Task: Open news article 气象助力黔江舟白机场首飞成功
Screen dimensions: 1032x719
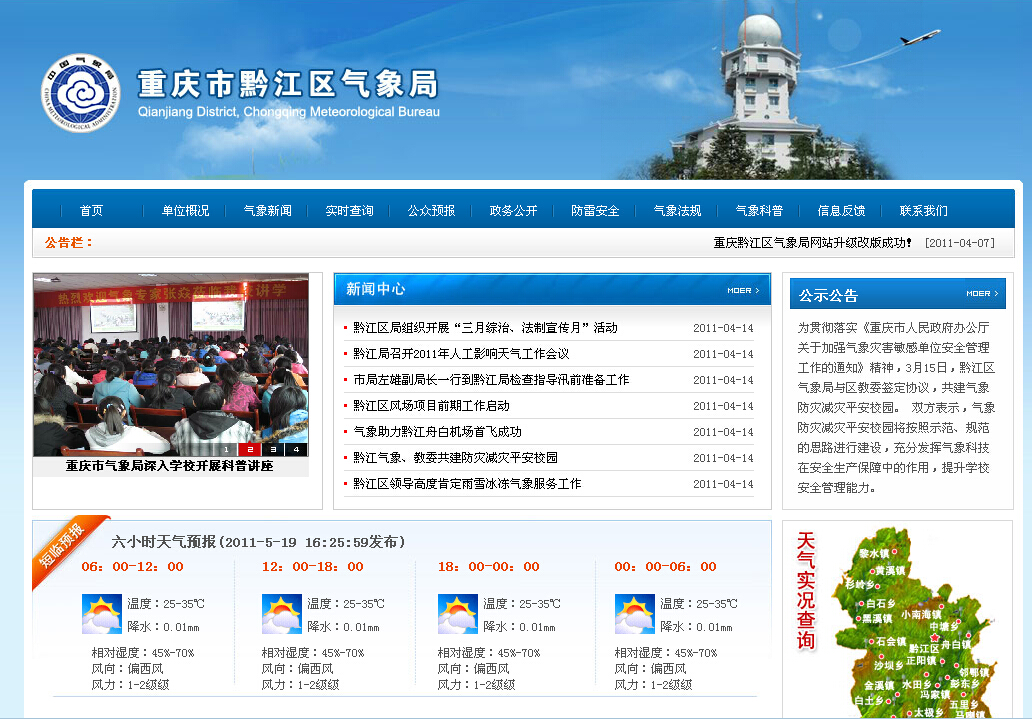Action: [437, 432]
